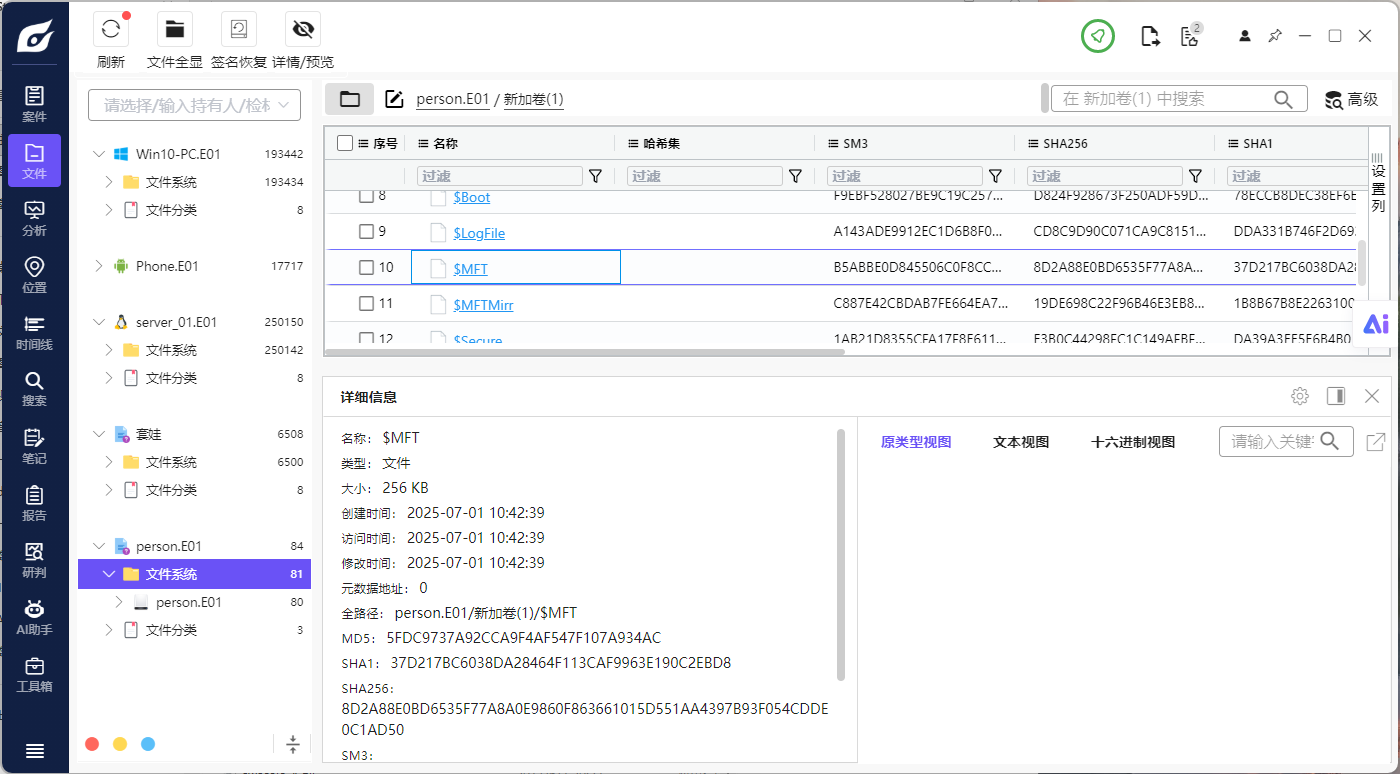Open the $MFTMirr file link

483,304
